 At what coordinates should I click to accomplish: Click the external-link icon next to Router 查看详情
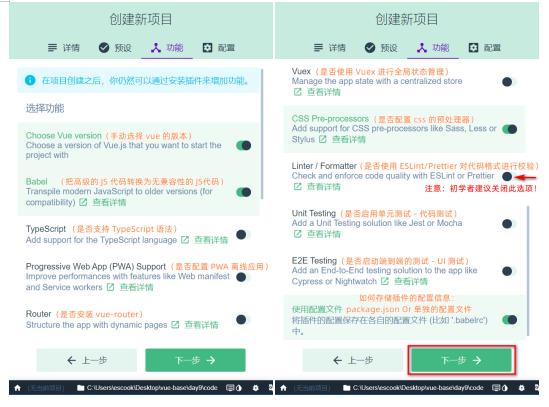click(175, 325)
